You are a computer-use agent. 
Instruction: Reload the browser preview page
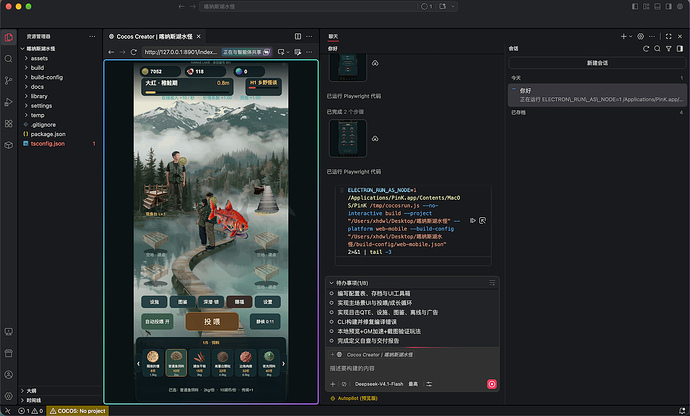tap(134, 52)
